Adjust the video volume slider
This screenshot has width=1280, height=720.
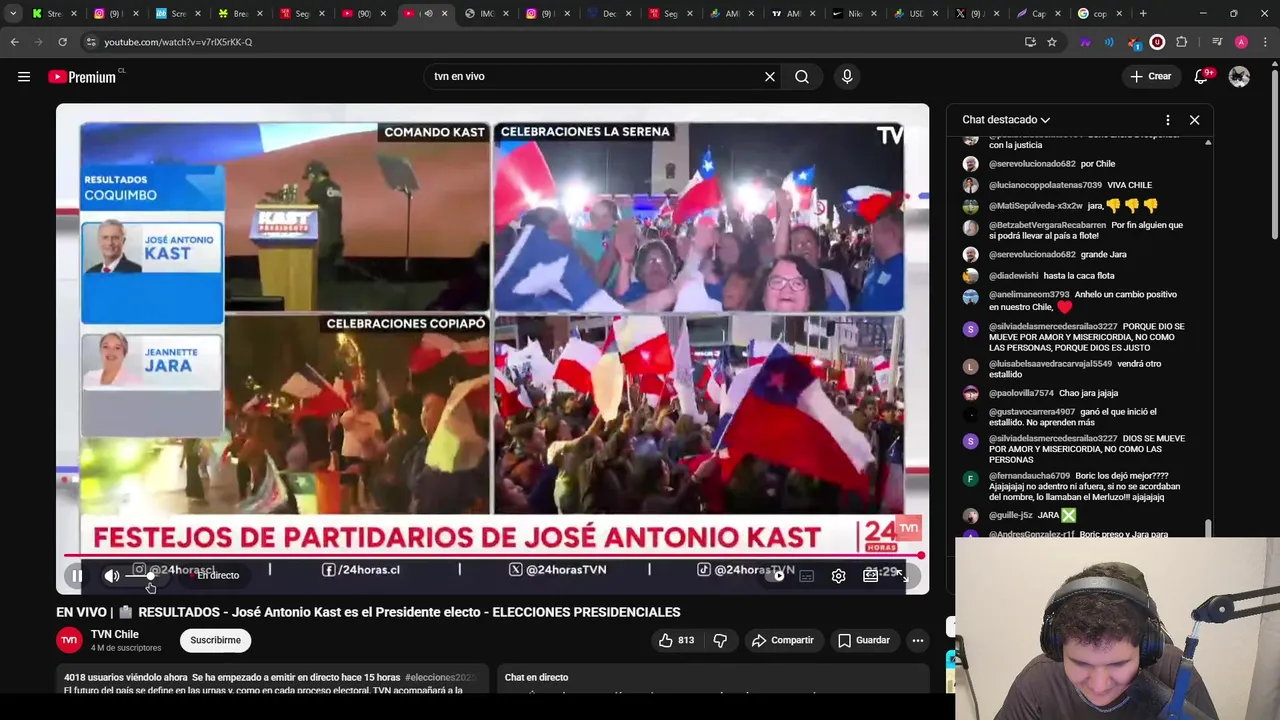click(140, 576)
